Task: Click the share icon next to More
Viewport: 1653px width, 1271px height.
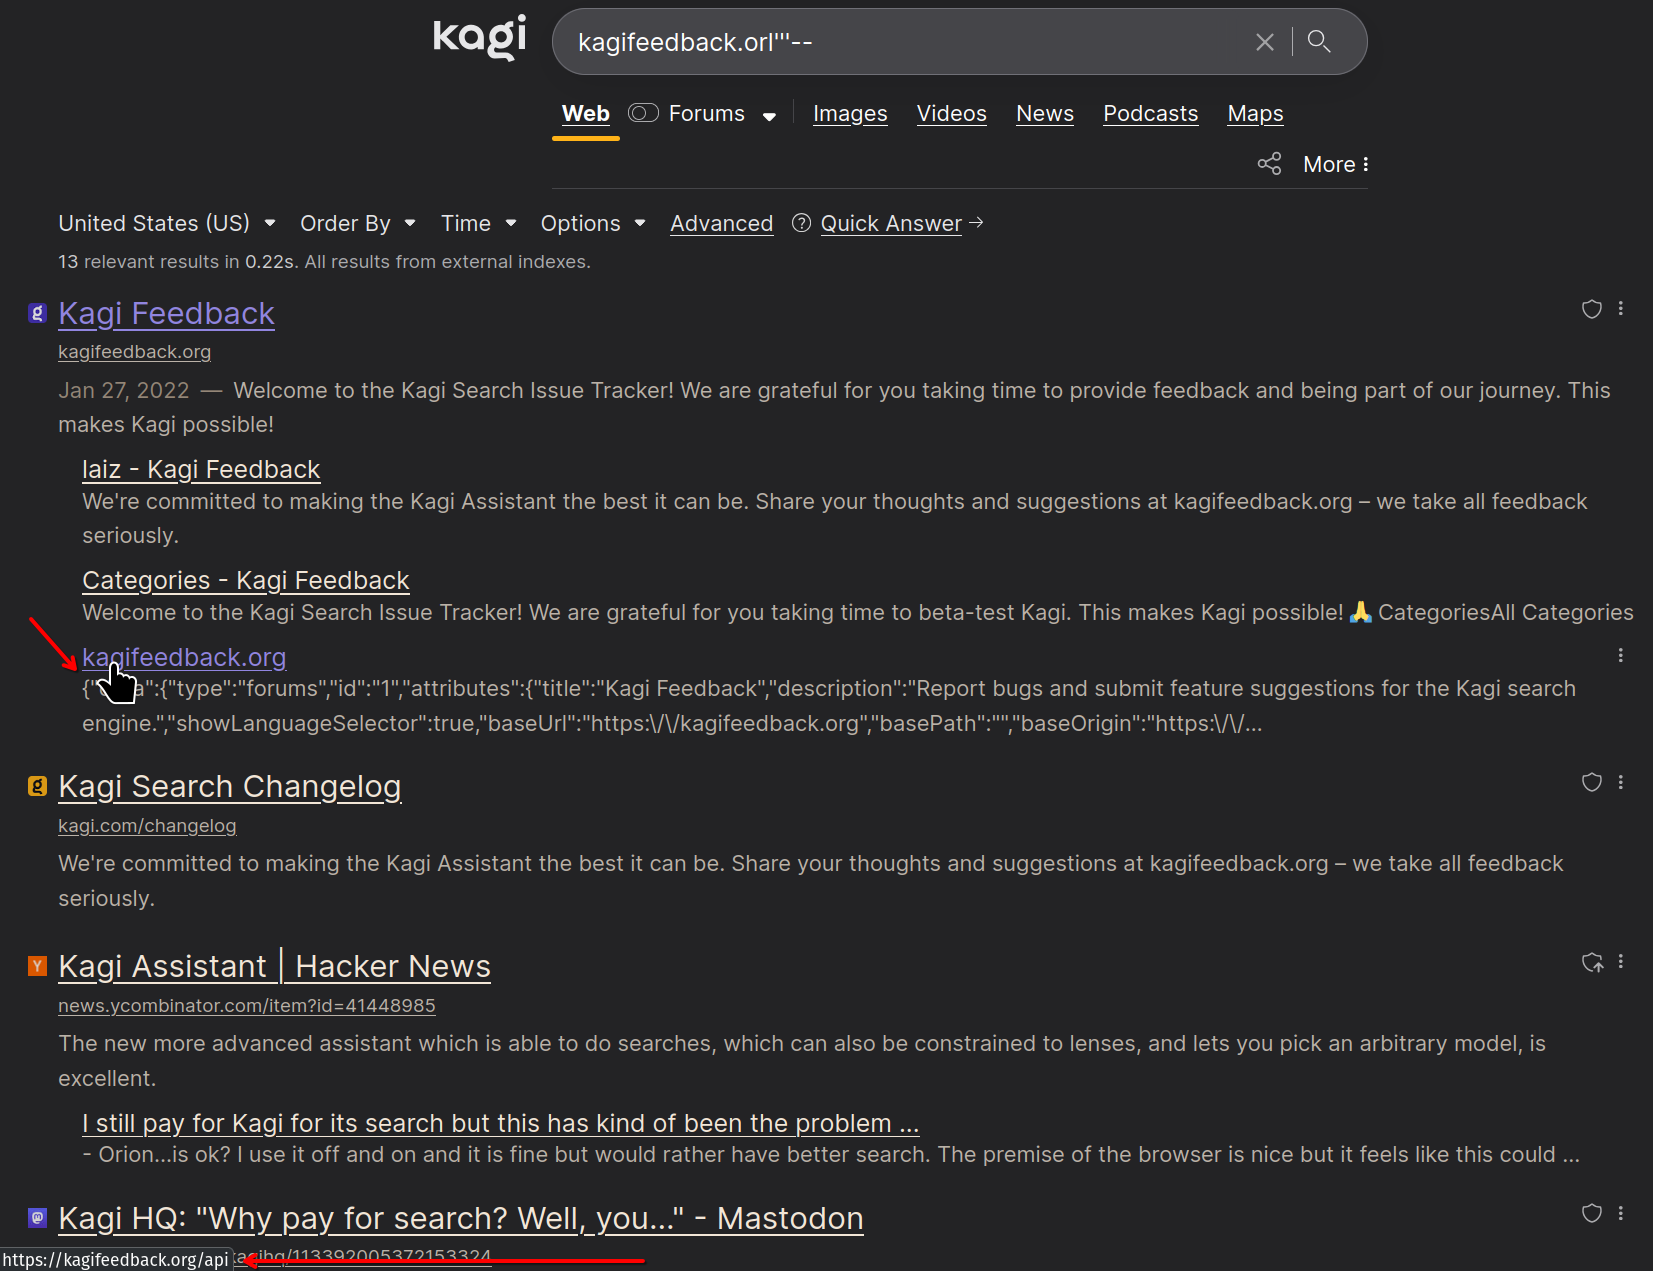Action: click(1269, 164)
